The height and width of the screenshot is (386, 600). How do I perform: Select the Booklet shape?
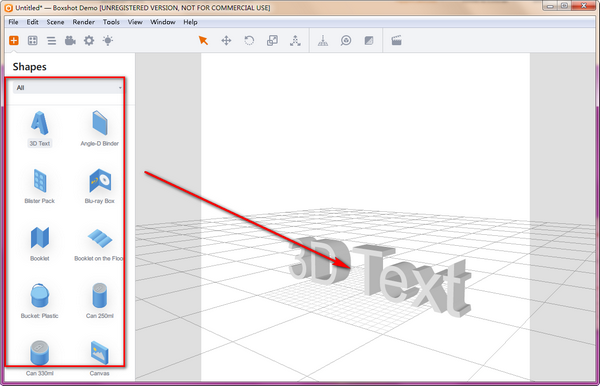40,244
